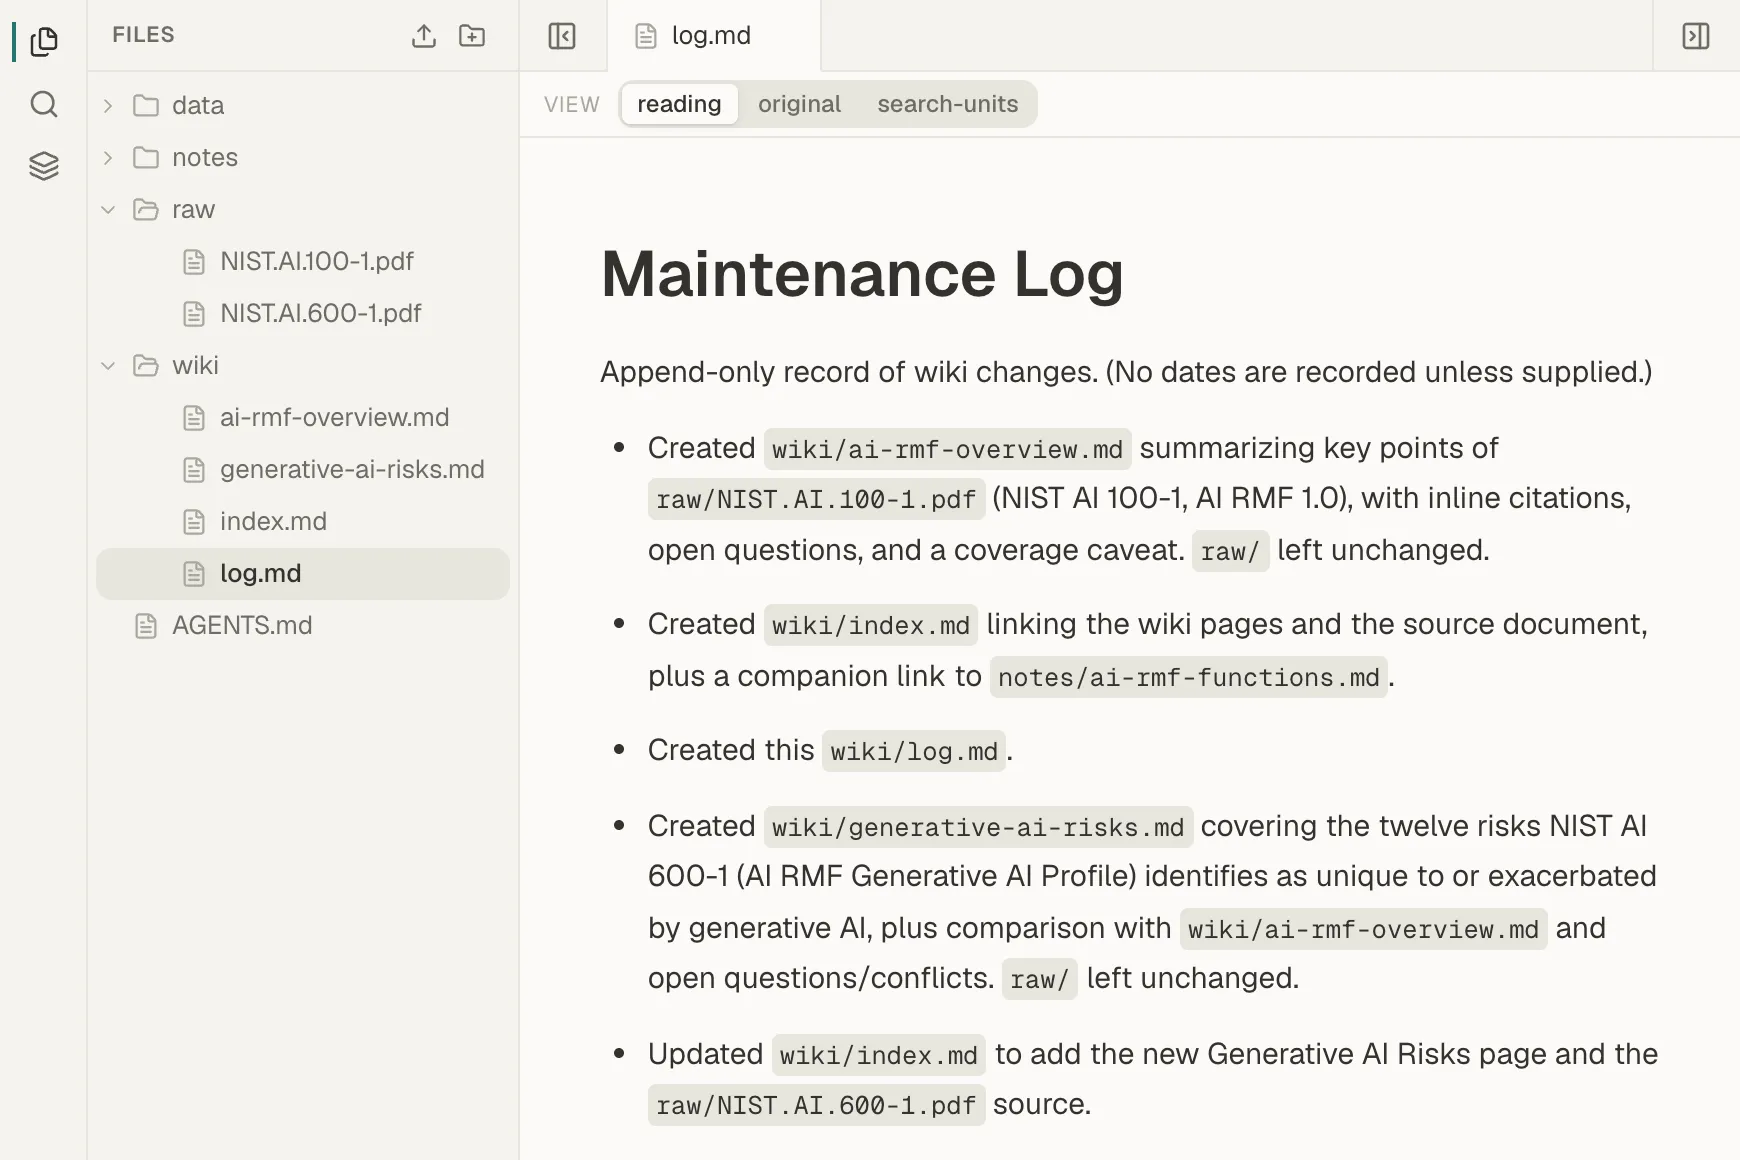This screenshot has height=1160, width=1740.
Task: Click the raw/NIST.AI.600-1.pdf inline code
Action: [816, 1105]
